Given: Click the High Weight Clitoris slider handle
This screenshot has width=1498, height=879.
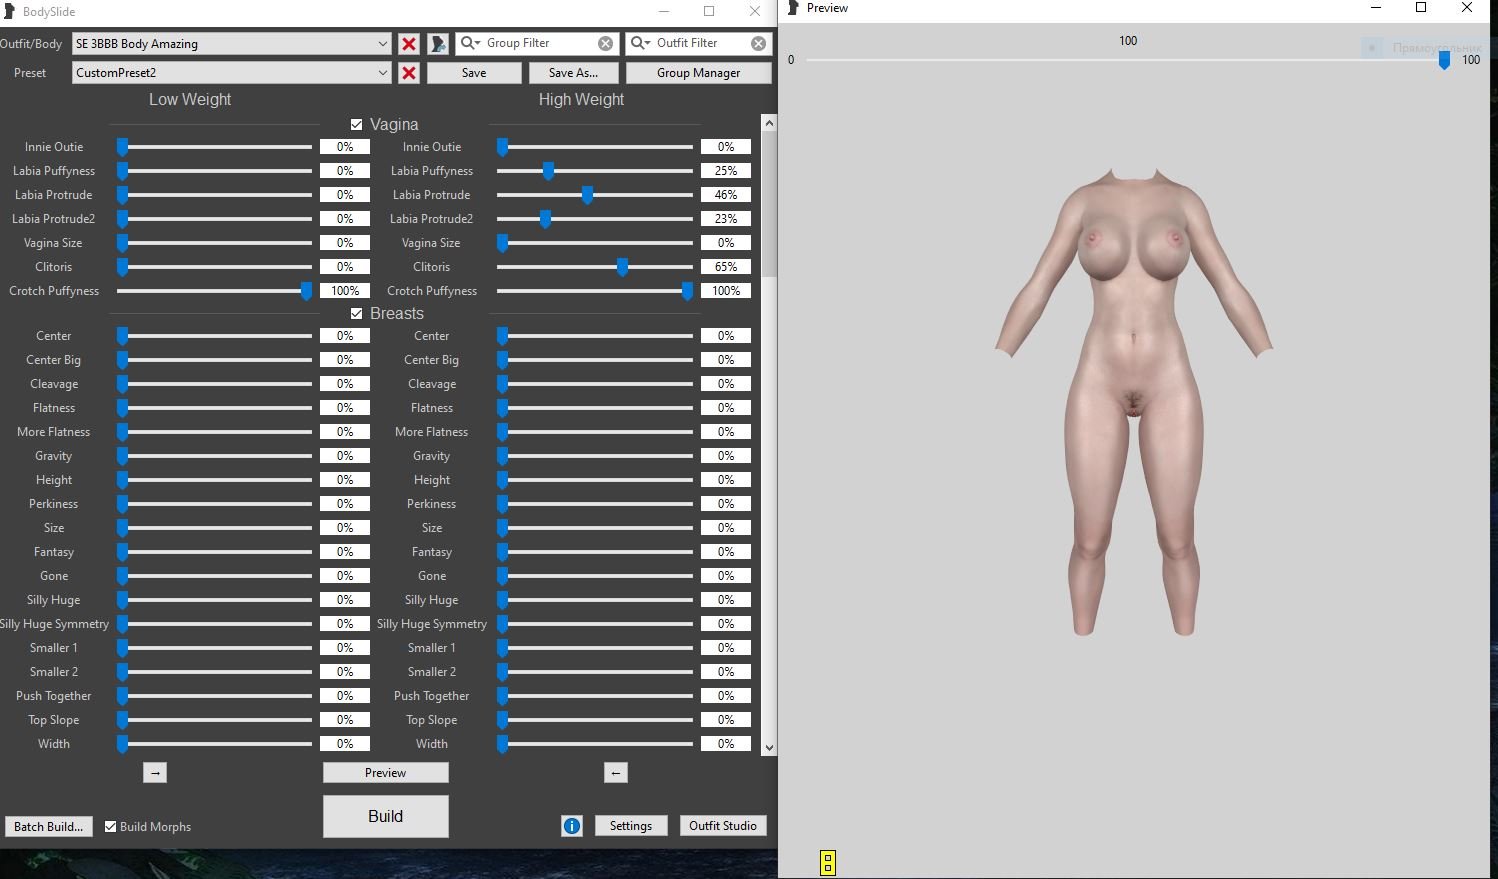Looking at the screenshot, I should [622, 267].
